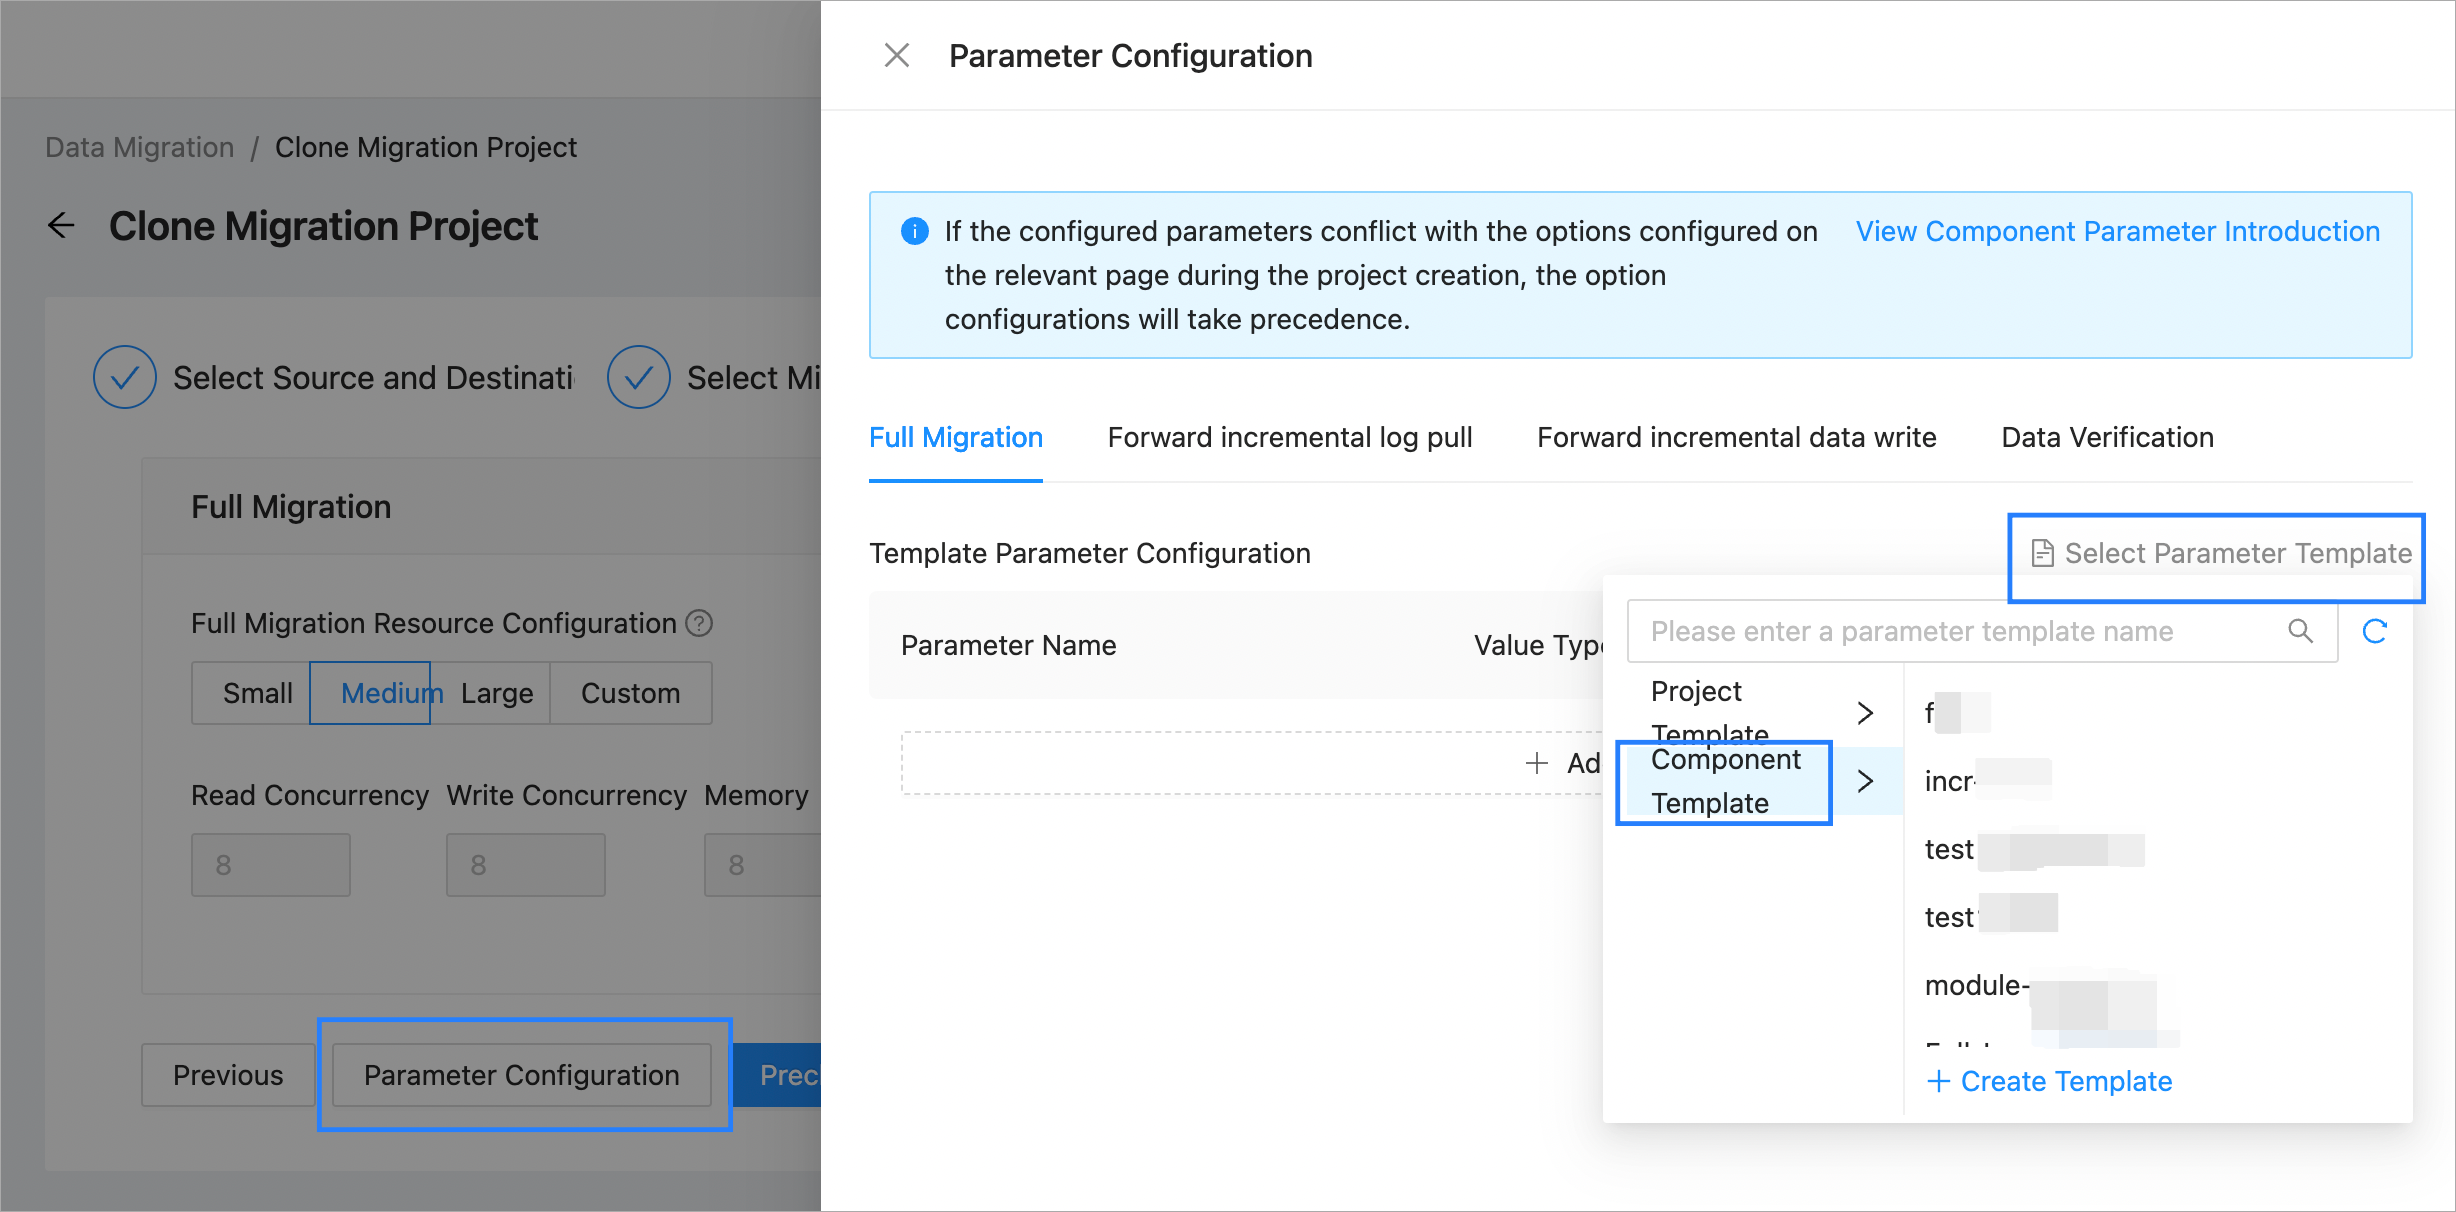The image size is (2456, 1212).
Task: Click the checkmark step icon for Select Source and Destination
Action: click(x=125, y=377)
